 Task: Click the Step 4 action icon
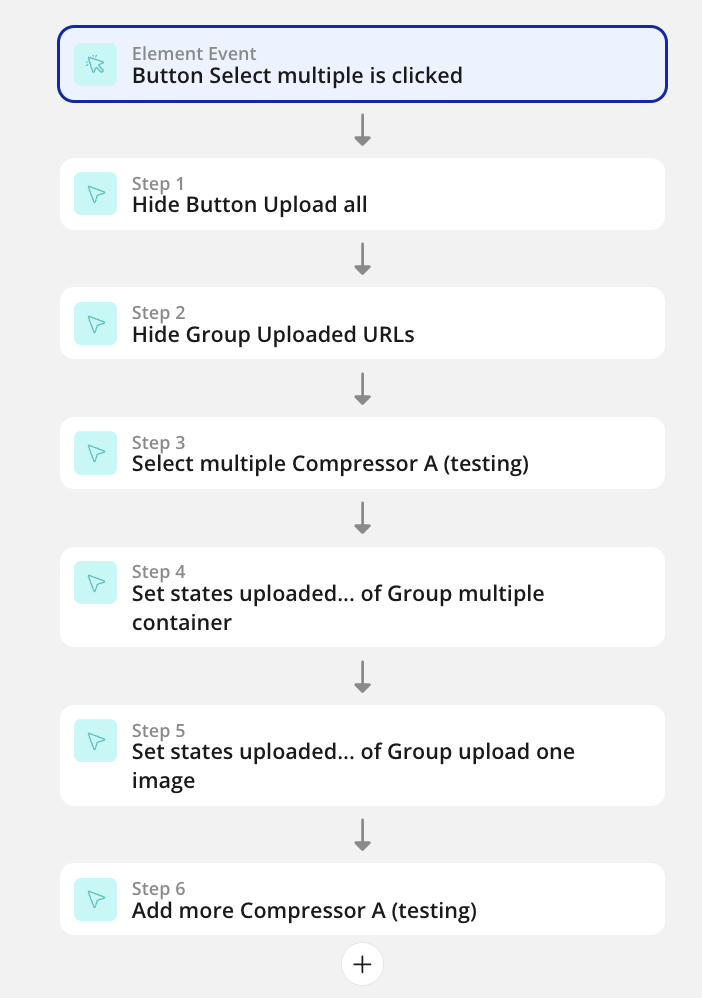96,582
